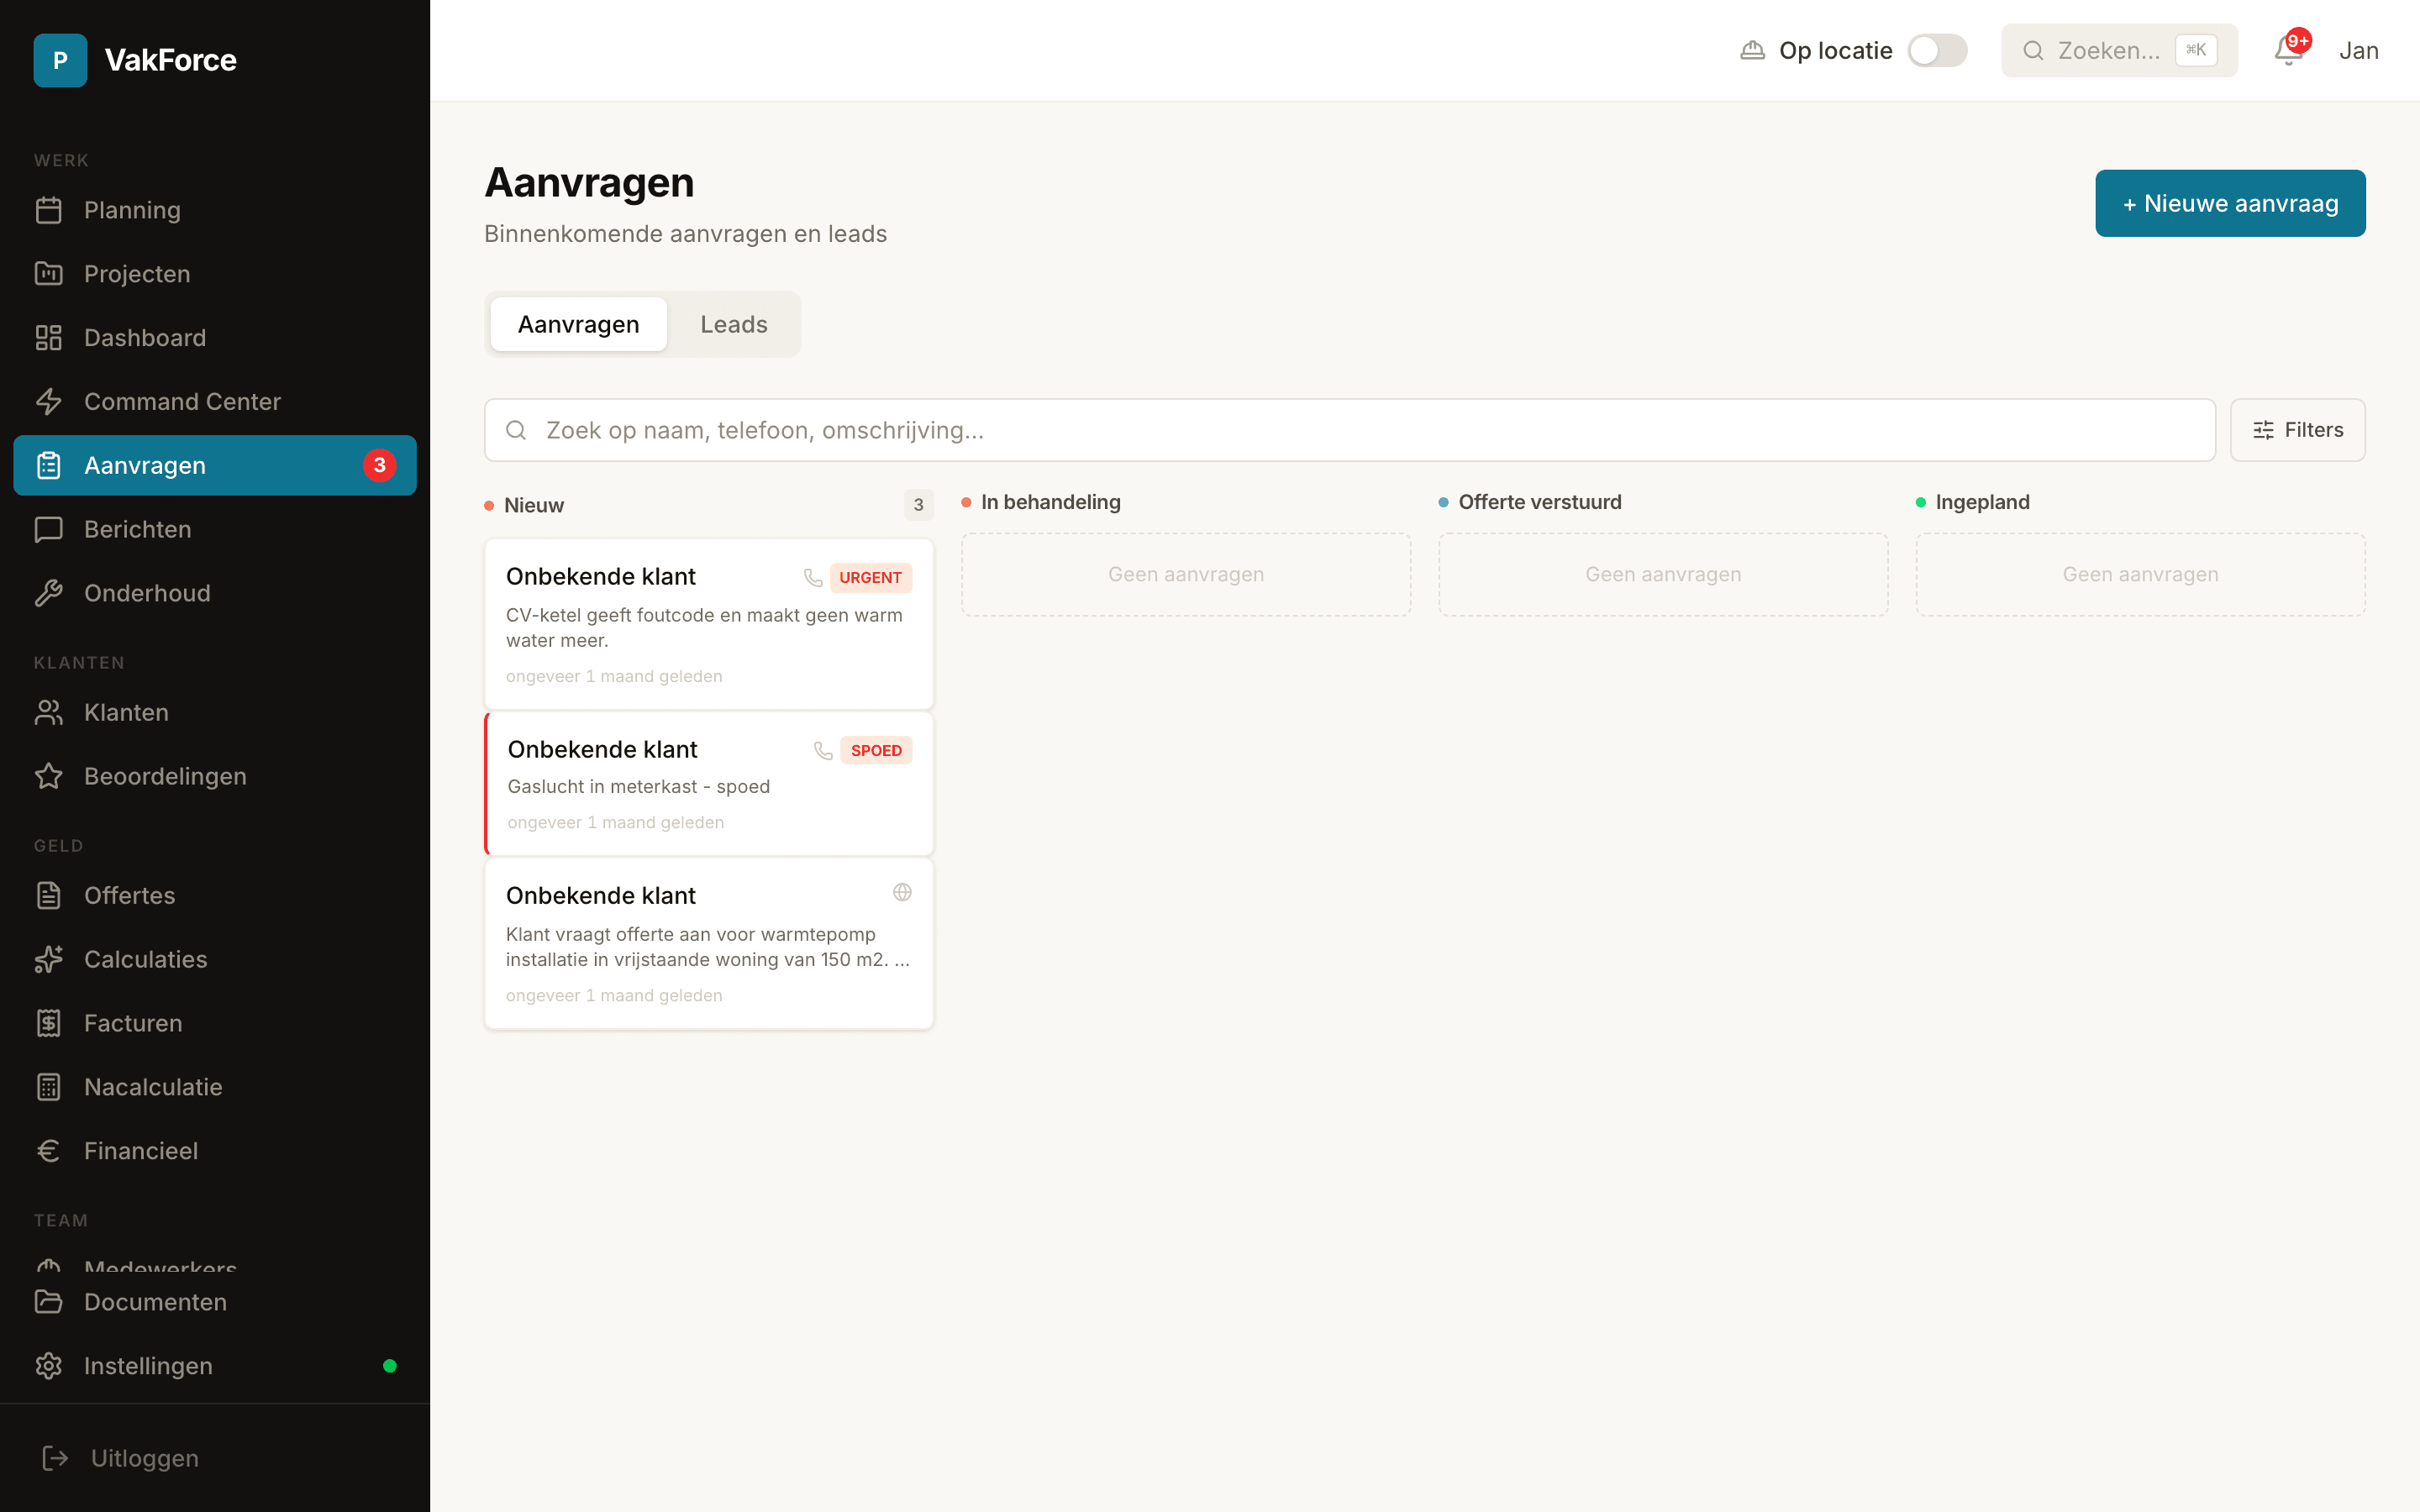Focus the Zoek op naam, telefoon field
The height and width of the screenshot is (1512, 2420).
[1350, 431]
